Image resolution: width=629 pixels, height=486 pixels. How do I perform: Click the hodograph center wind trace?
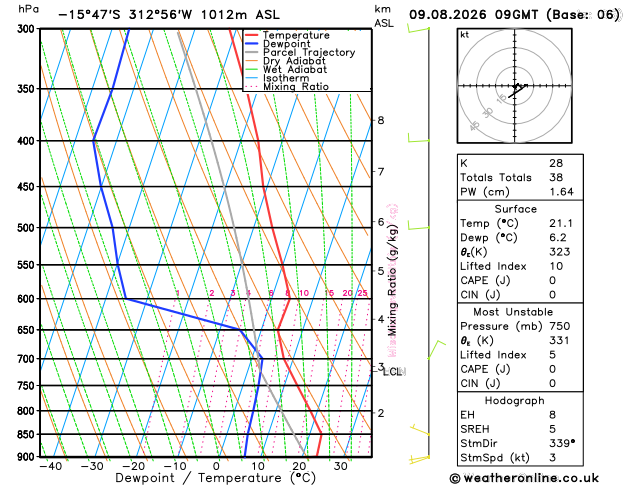click(517, 90)
